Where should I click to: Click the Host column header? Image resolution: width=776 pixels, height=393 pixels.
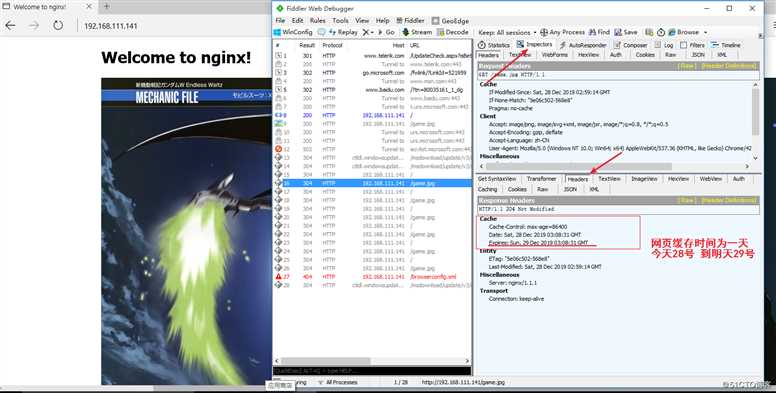pos(399,46)
